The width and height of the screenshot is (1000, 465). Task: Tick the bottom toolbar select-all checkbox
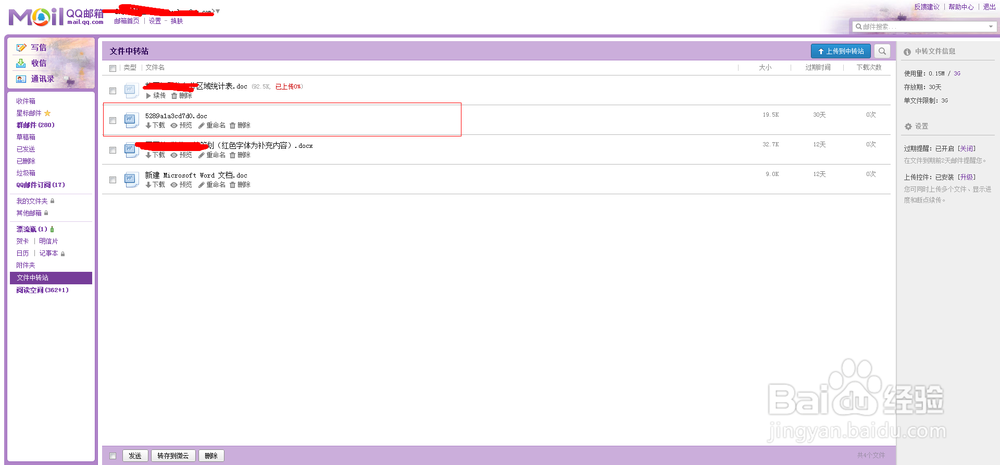[x=113, y=455]
